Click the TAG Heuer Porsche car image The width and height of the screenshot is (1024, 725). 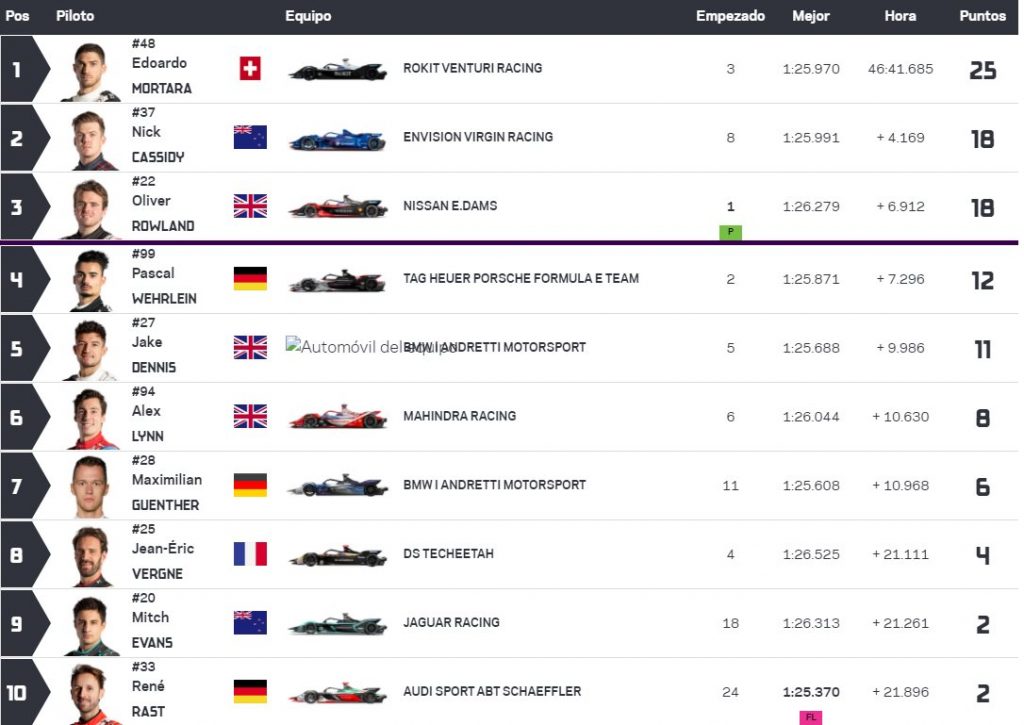(338, 280)
